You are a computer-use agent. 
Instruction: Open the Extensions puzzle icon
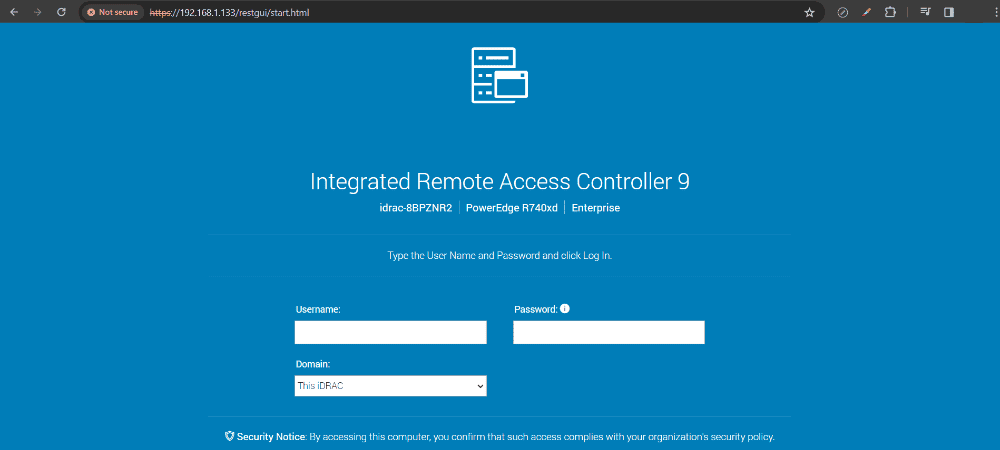(890, 12)
